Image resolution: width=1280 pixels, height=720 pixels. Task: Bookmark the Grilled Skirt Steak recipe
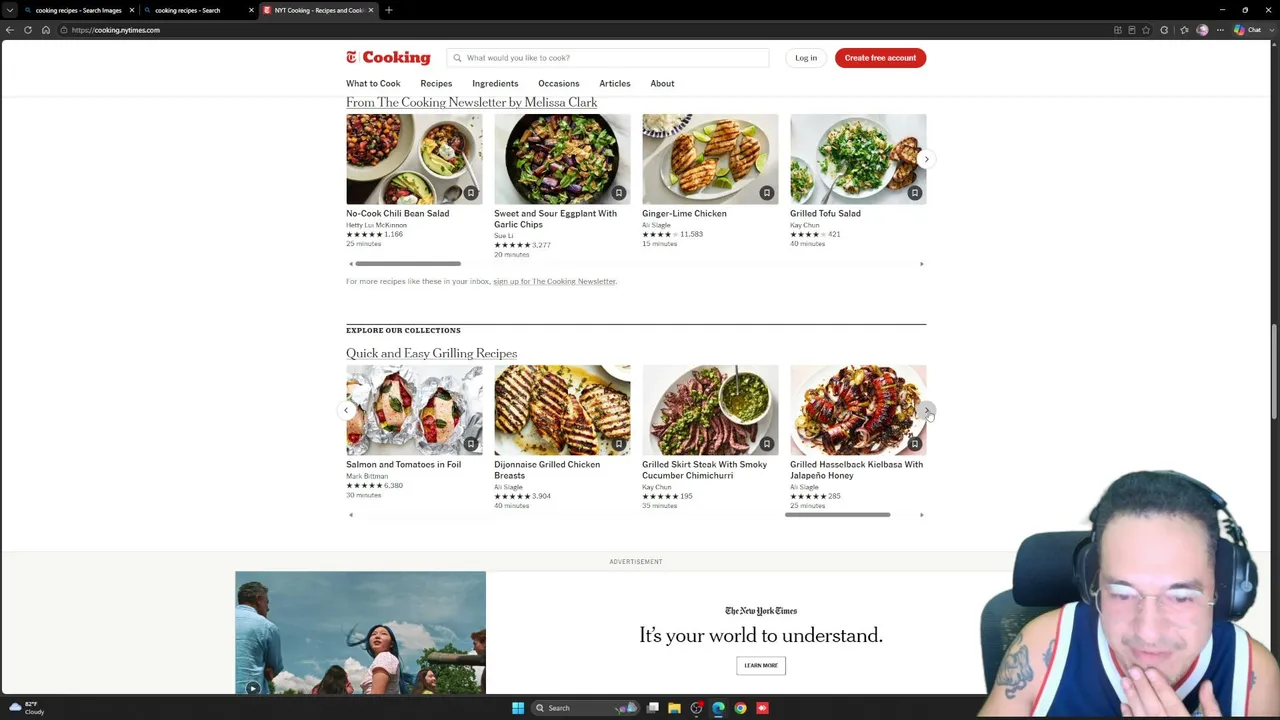(x=766, y=444)
